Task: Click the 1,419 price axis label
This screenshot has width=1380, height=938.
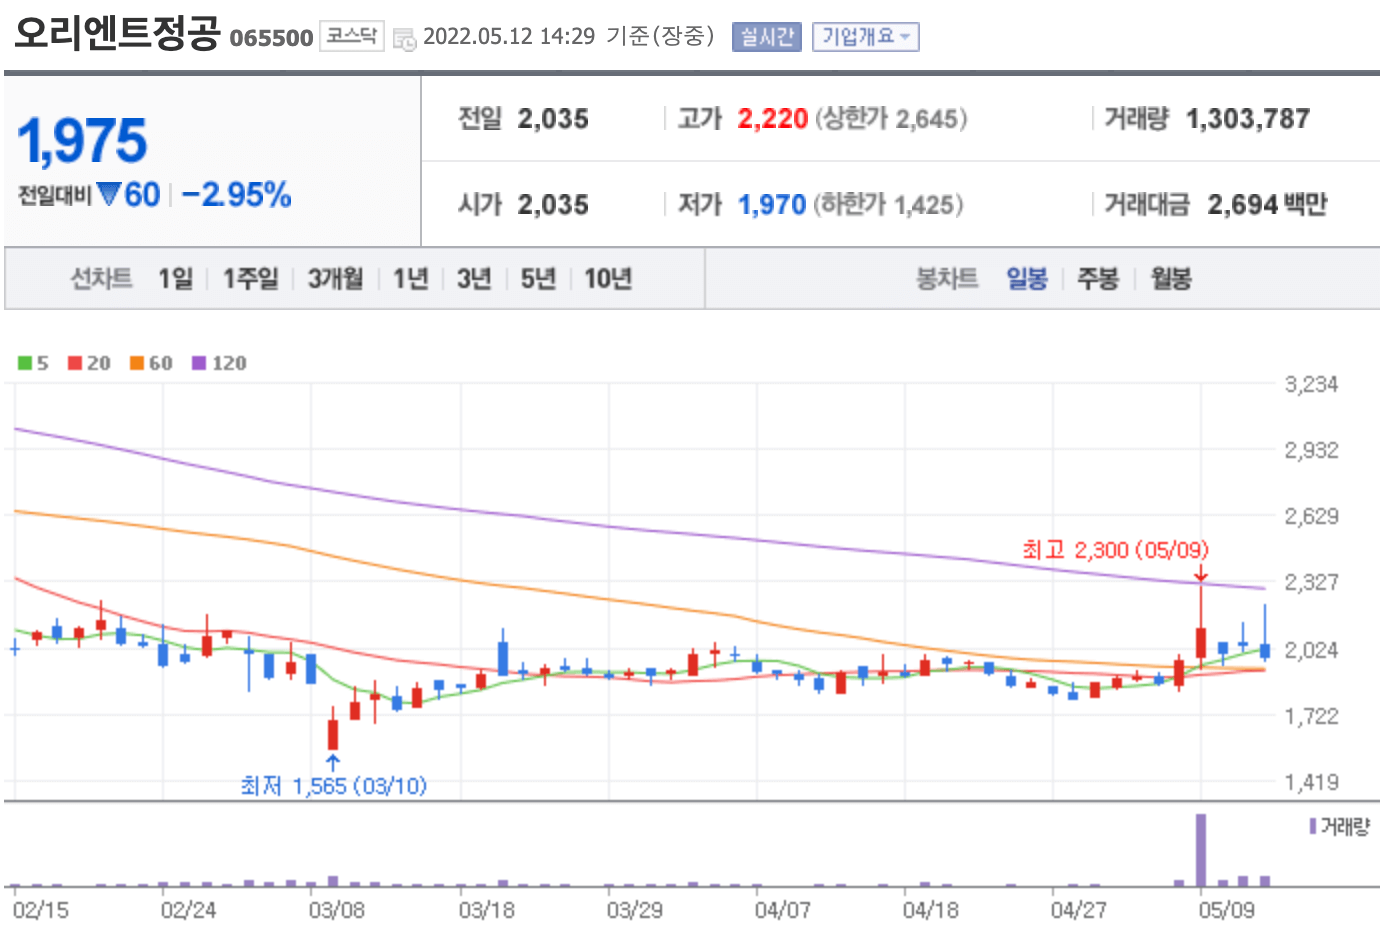Action: [1311, 782]
